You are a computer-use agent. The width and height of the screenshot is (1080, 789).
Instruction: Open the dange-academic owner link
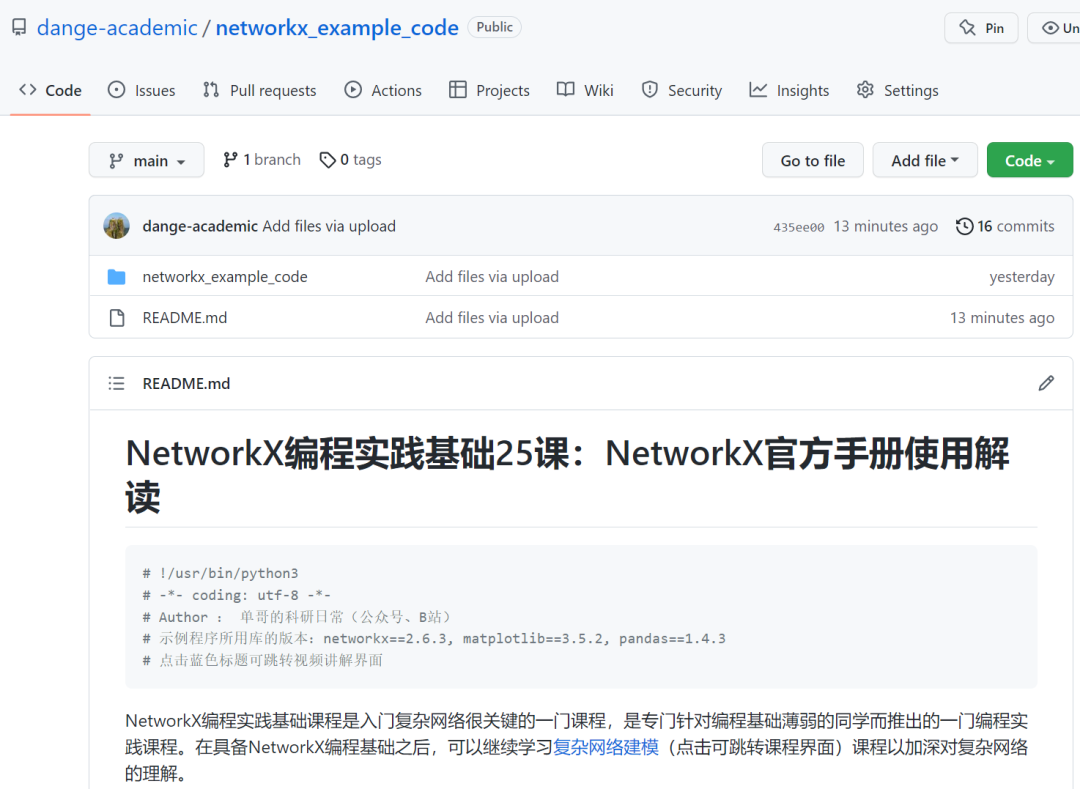pyautogui.click(x=117, y=28)
